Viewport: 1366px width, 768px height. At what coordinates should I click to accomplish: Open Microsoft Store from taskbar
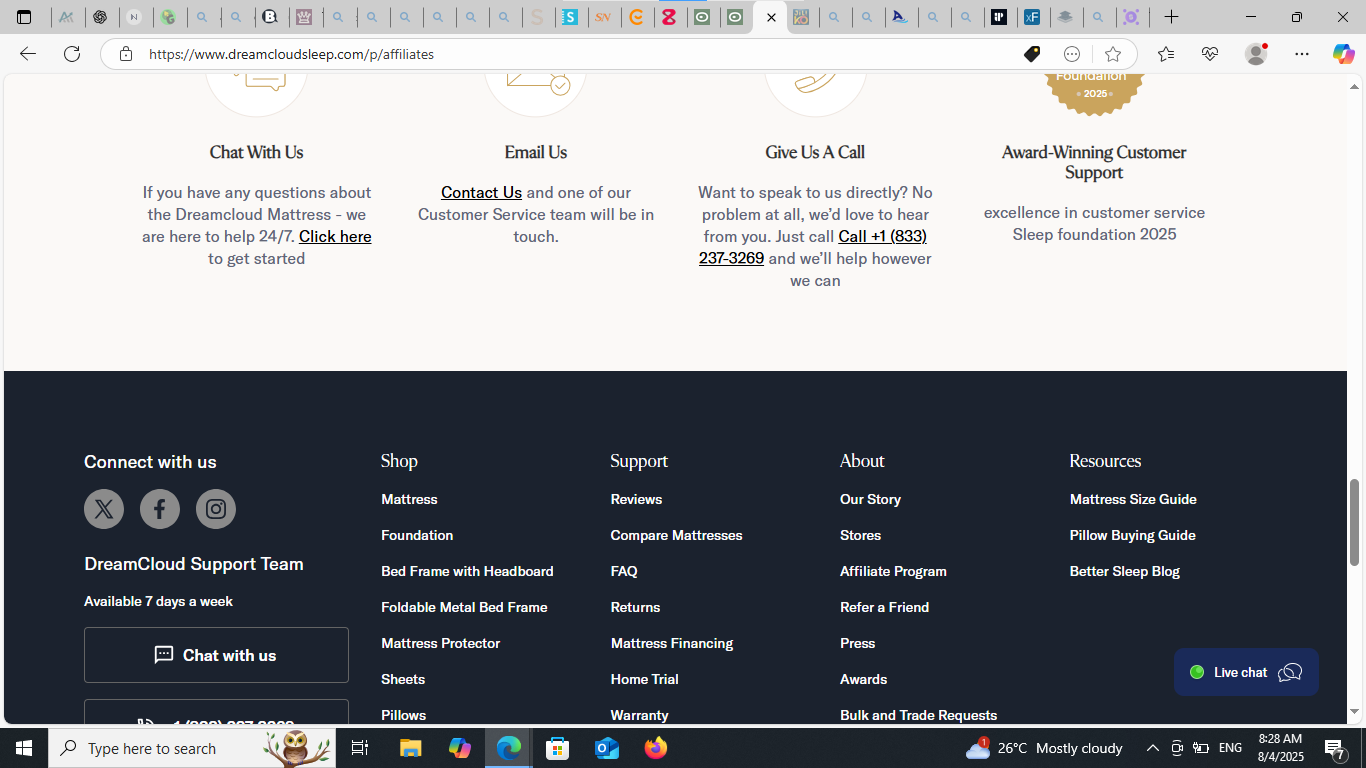point(558,748)
